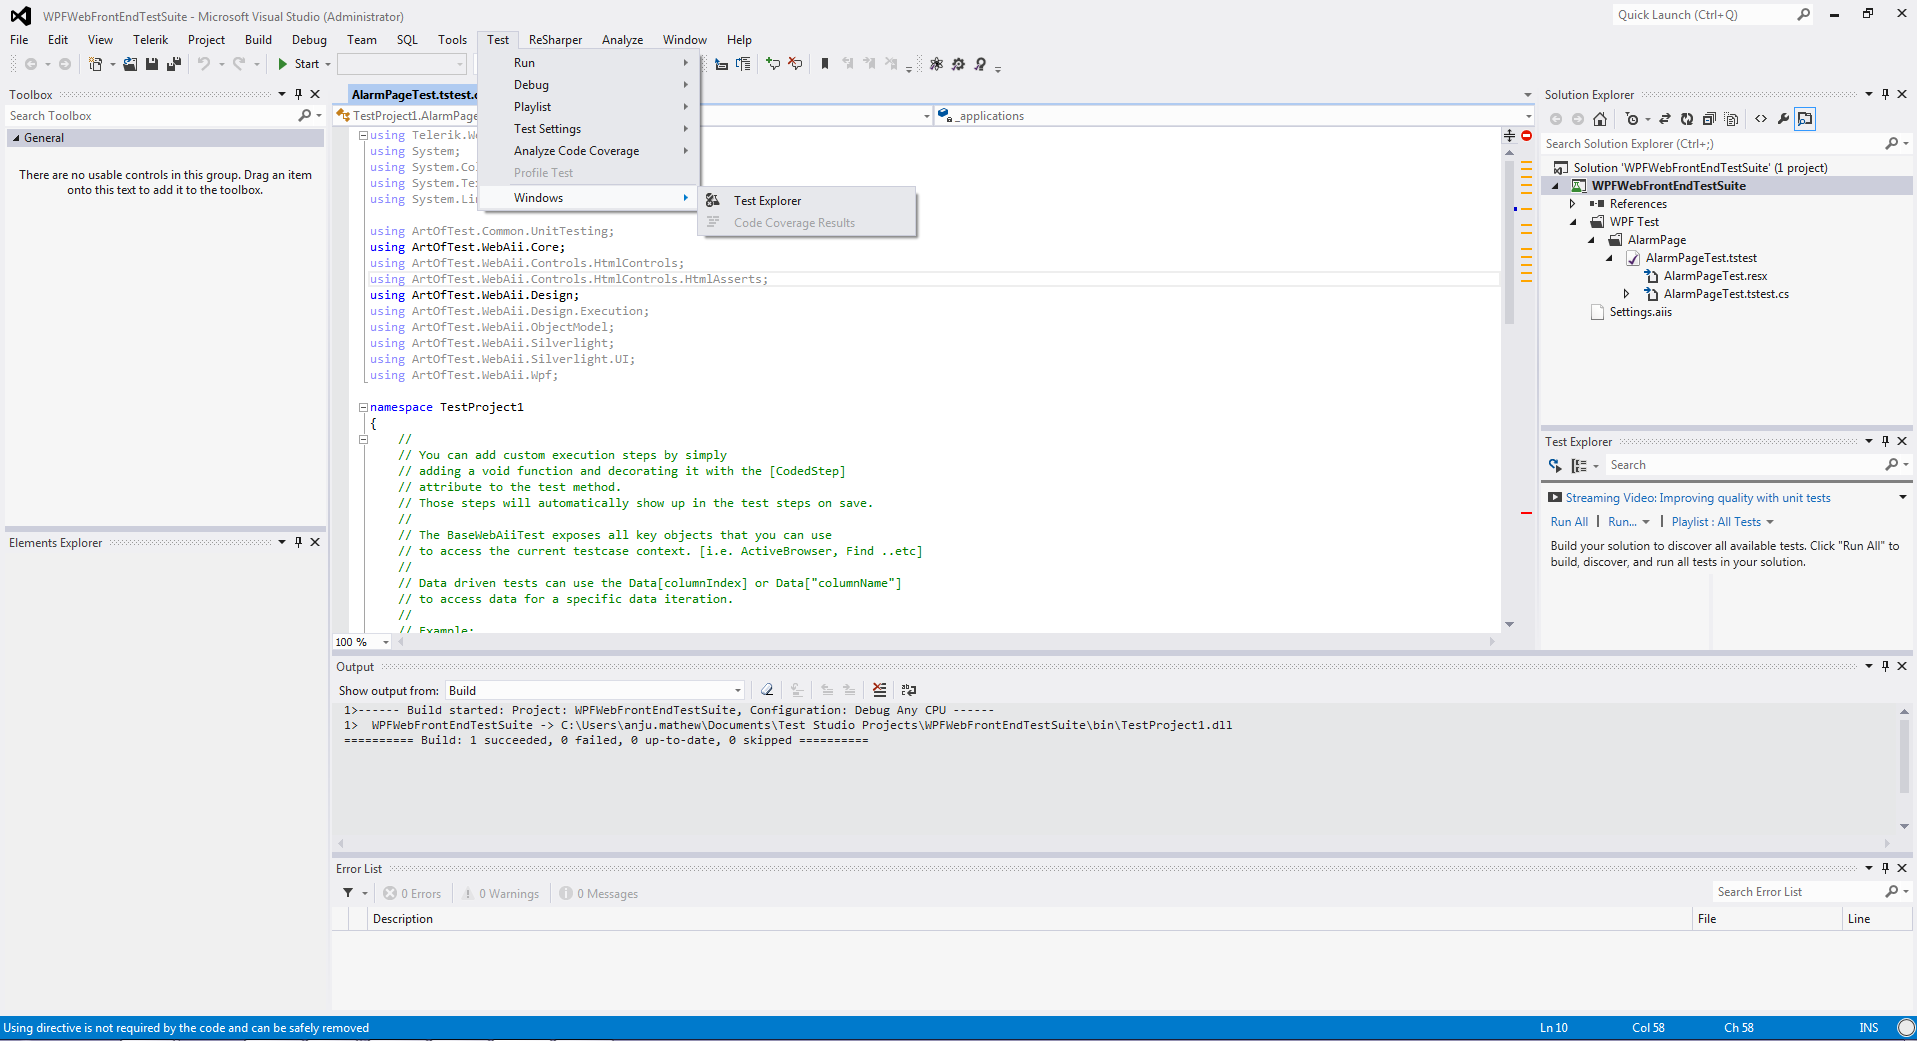Clear all output with the eraser icon
Screen dimensions: 1917x1041
click(x=767, y=690)
